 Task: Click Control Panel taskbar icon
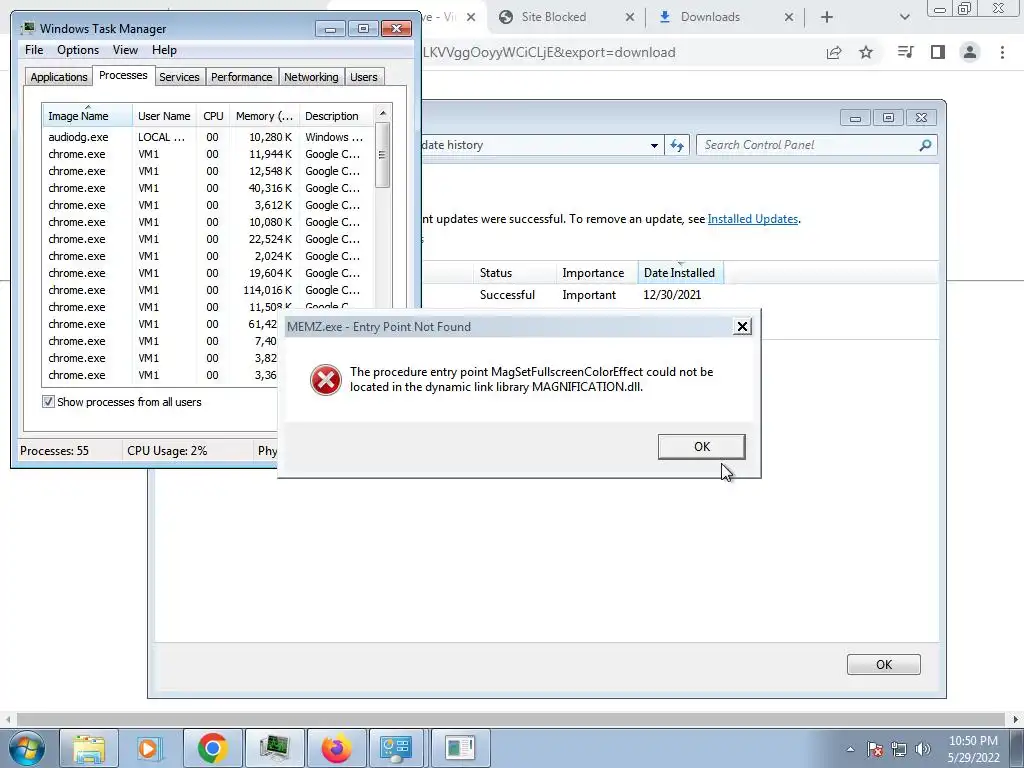coord(396,748)
